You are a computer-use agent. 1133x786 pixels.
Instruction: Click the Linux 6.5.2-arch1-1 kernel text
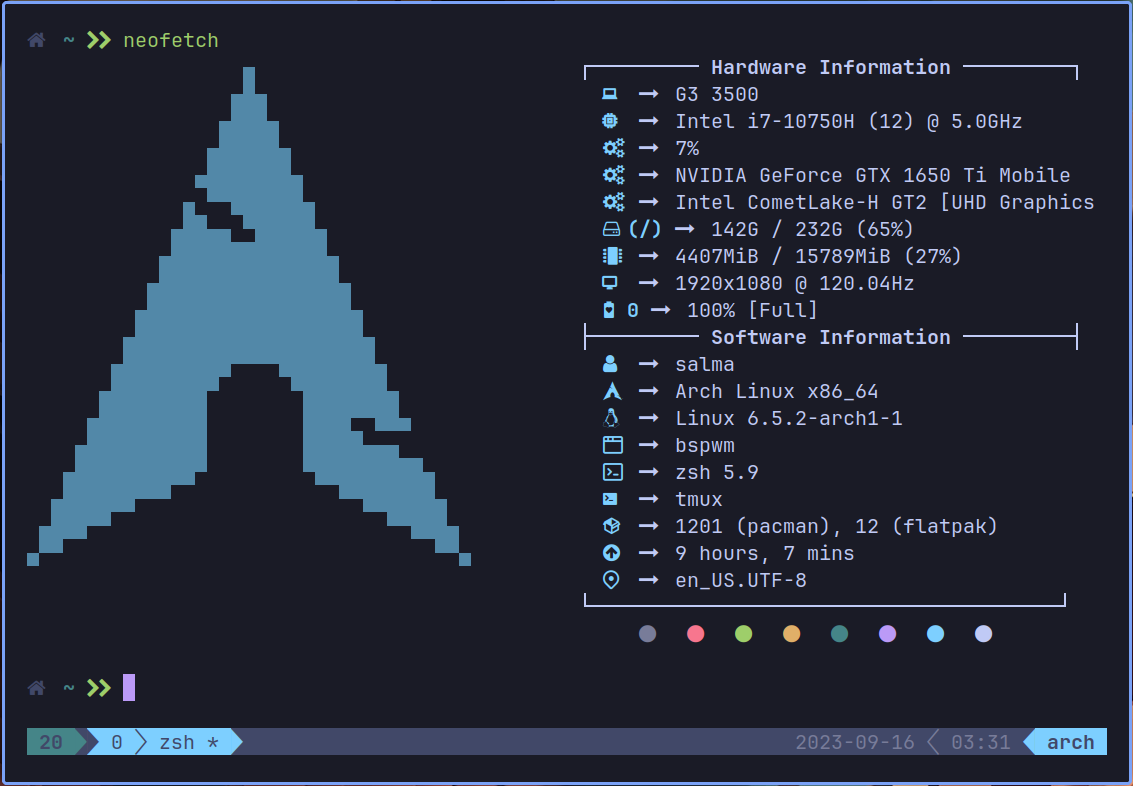[x=788, y=418]
